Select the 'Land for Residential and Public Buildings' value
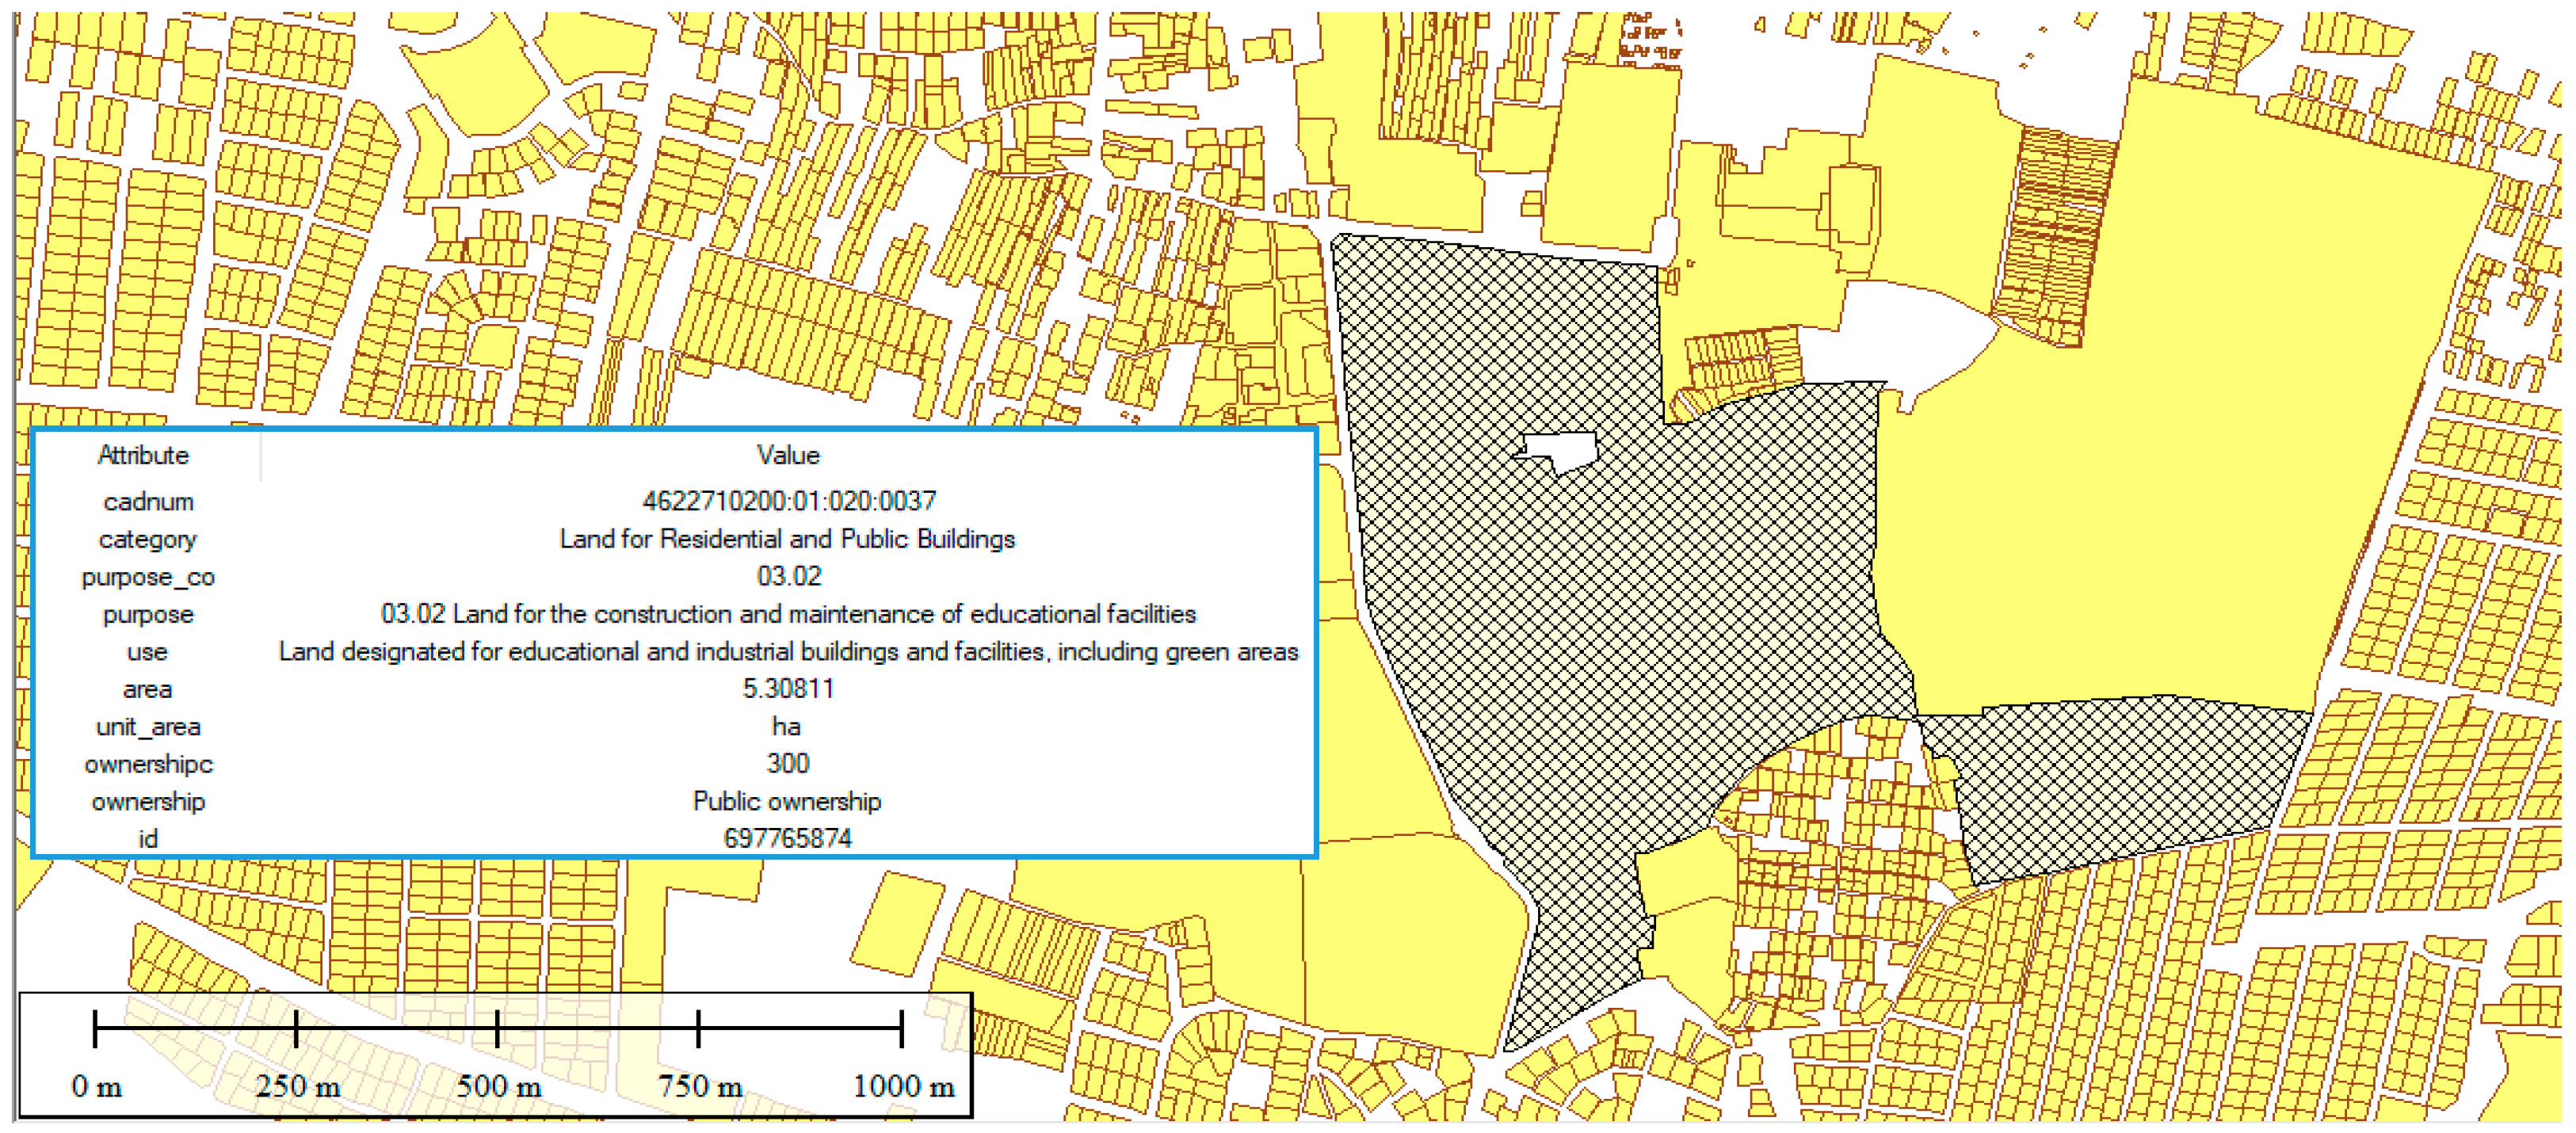Image resolution: width=2576 pixels, height=1133 pixels. 787,538
